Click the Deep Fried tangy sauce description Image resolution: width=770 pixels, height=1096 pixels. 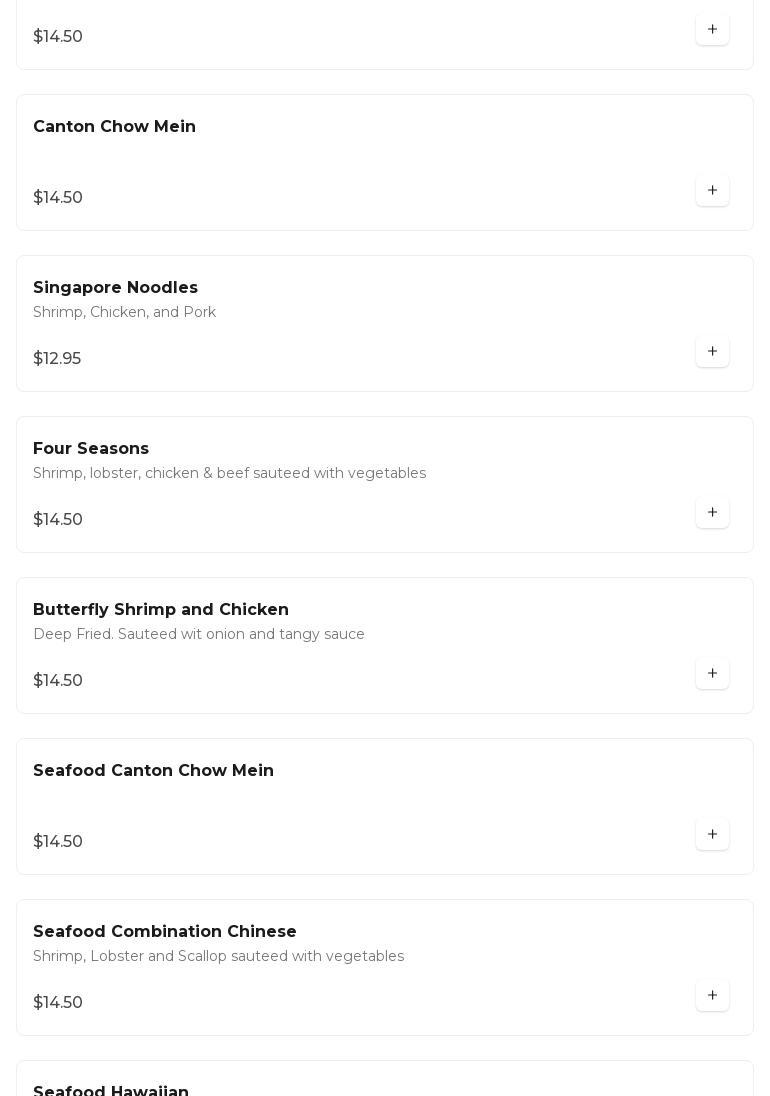[198, 634]
